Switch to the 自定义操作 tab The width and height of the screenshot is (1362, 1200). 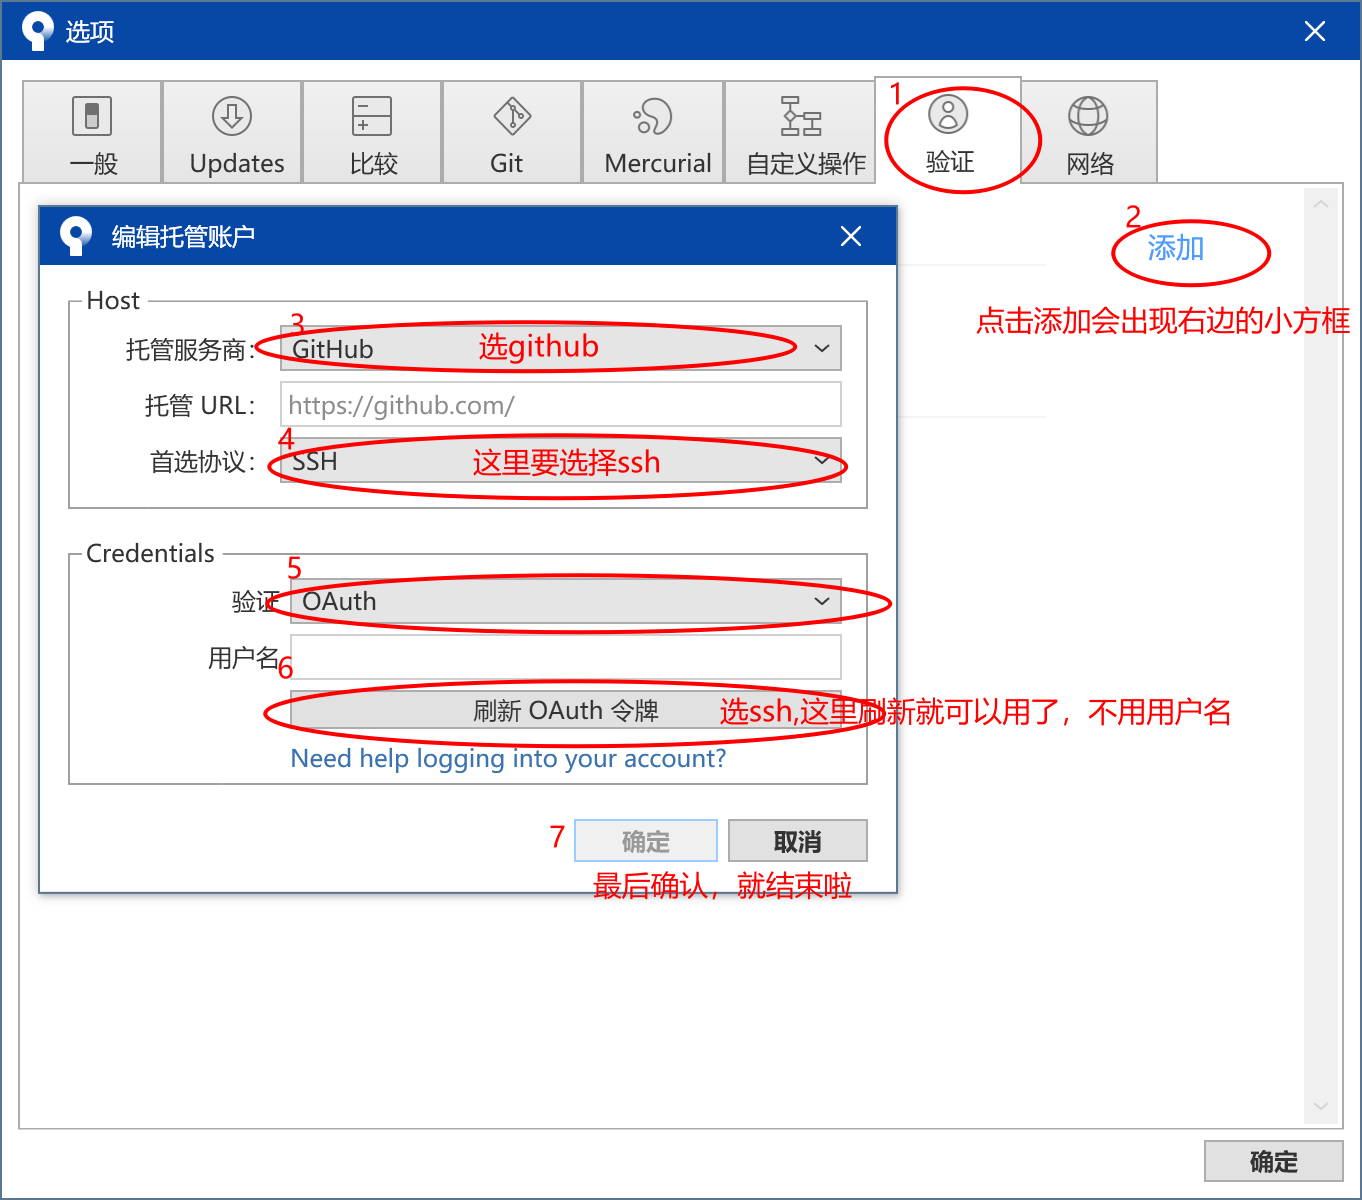coord(800,132)
